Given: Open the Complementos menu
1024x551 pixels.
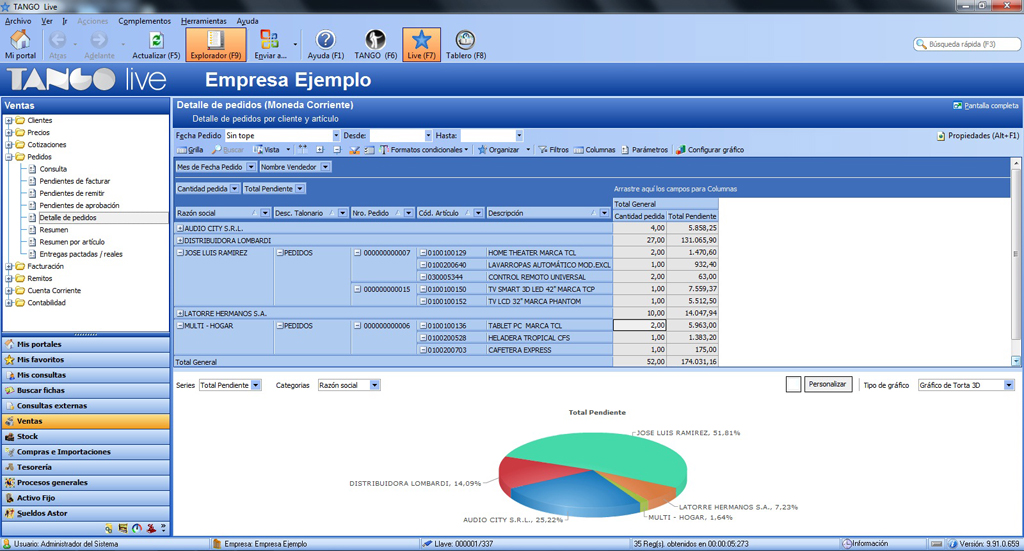Looking at the screenshot, I should [144, 22].
